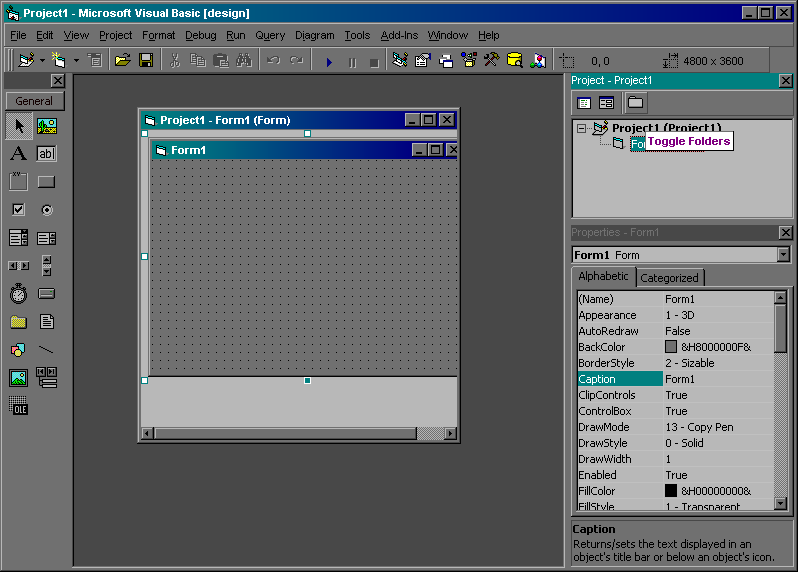Image resolution: width=798 pixels, height=572 pixels.
Task: Open Properties Window from toolbar
Action: [423, 61]
